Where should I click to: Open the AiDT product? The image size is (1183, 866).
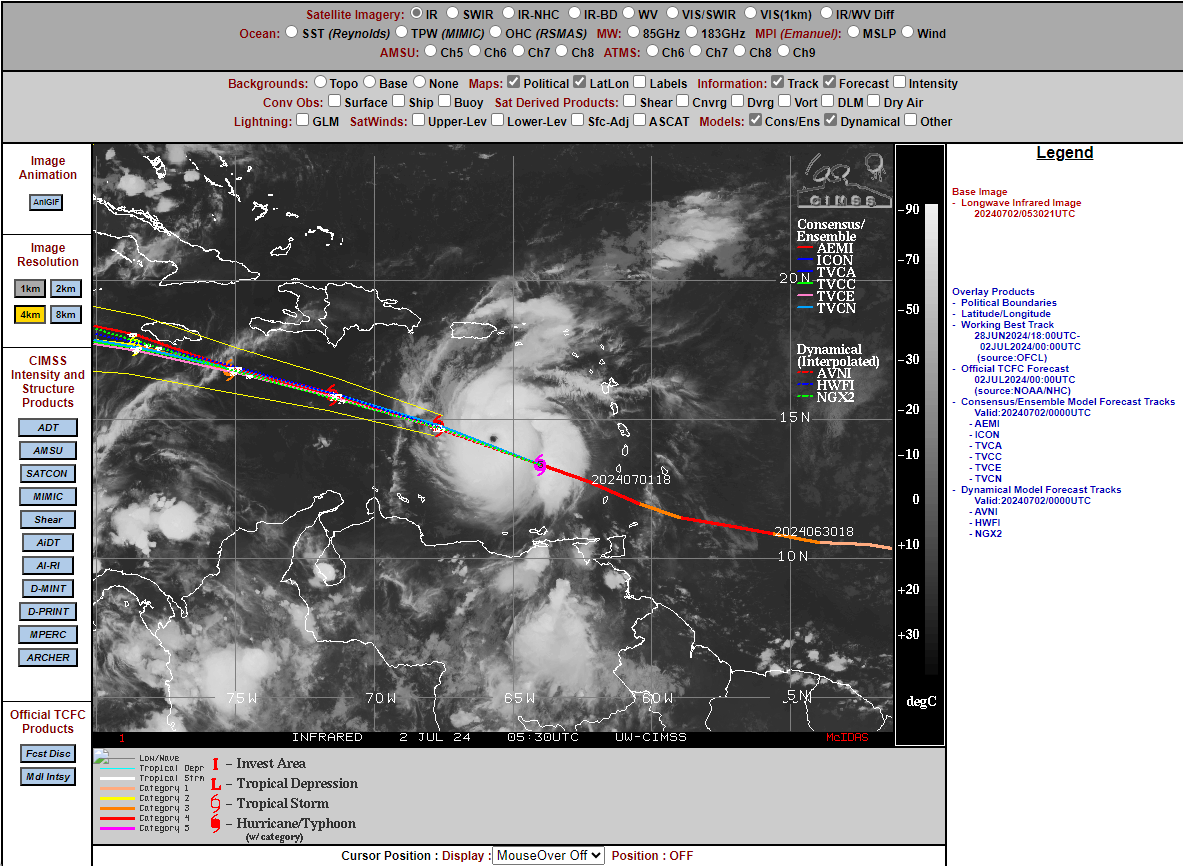pos(48,542)
